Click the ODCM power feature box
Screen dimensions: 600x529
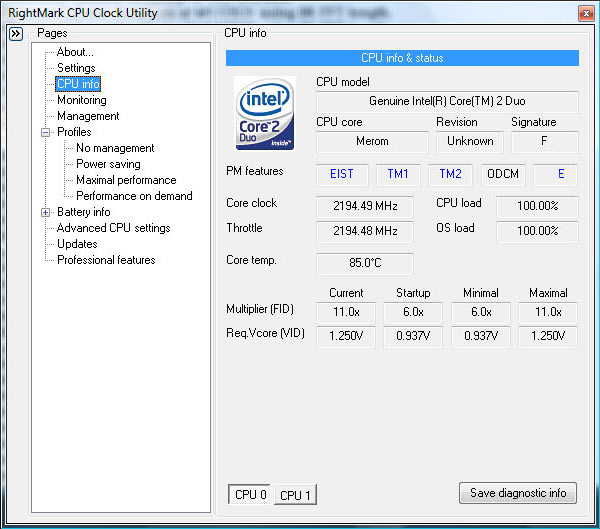point(503,174)
